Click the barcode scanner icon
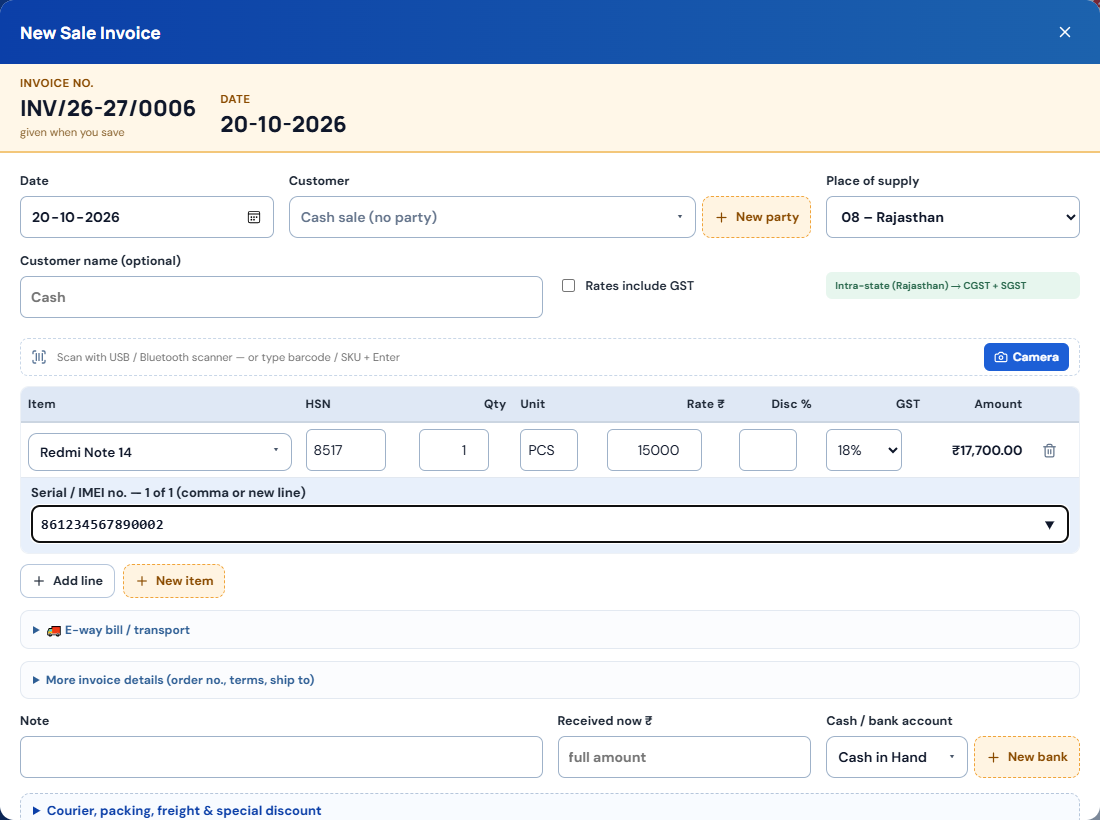 (39, 357)
